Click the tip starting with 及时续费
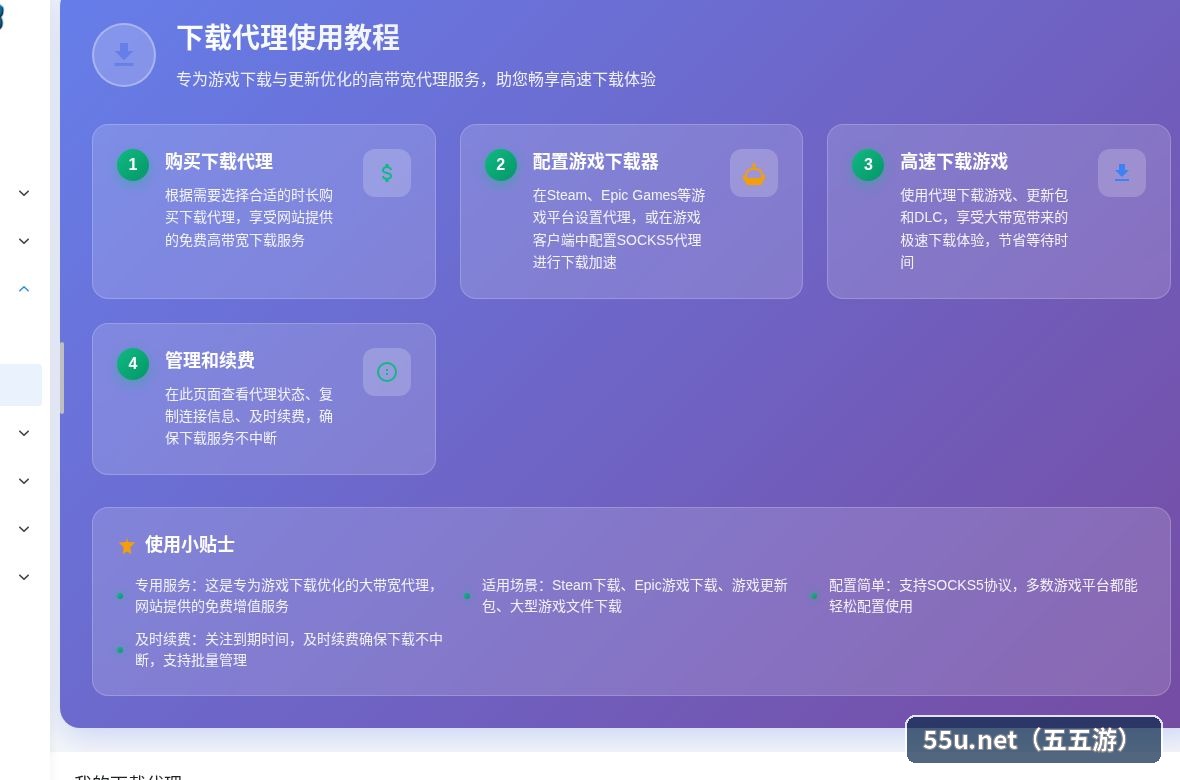This screenshot has height=780, width=1180. click(289, 650)
